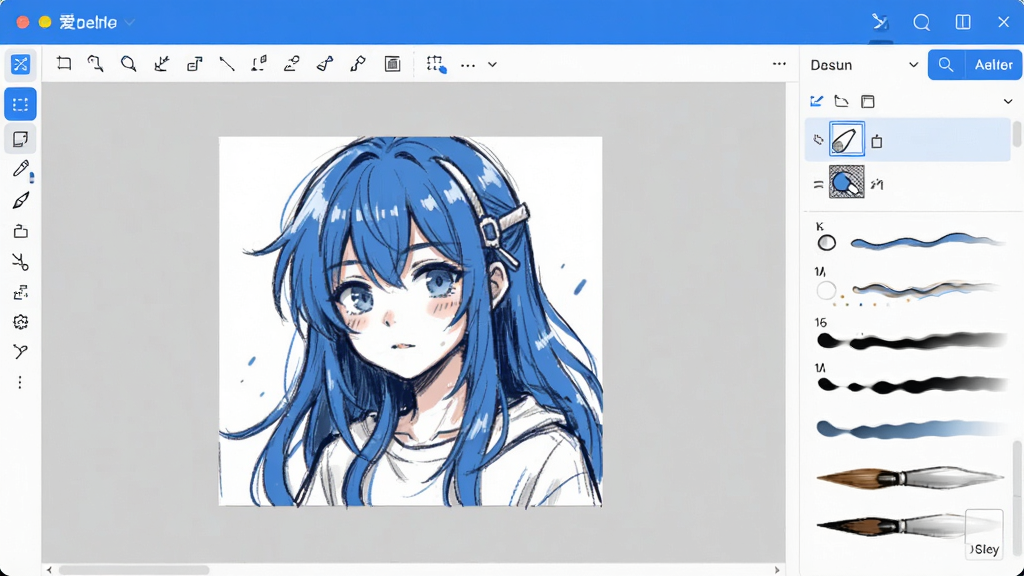This screenshot has height=576, width=1024.
Task: Open the app name dropdown in title bar
Action: tap(130, 23)
